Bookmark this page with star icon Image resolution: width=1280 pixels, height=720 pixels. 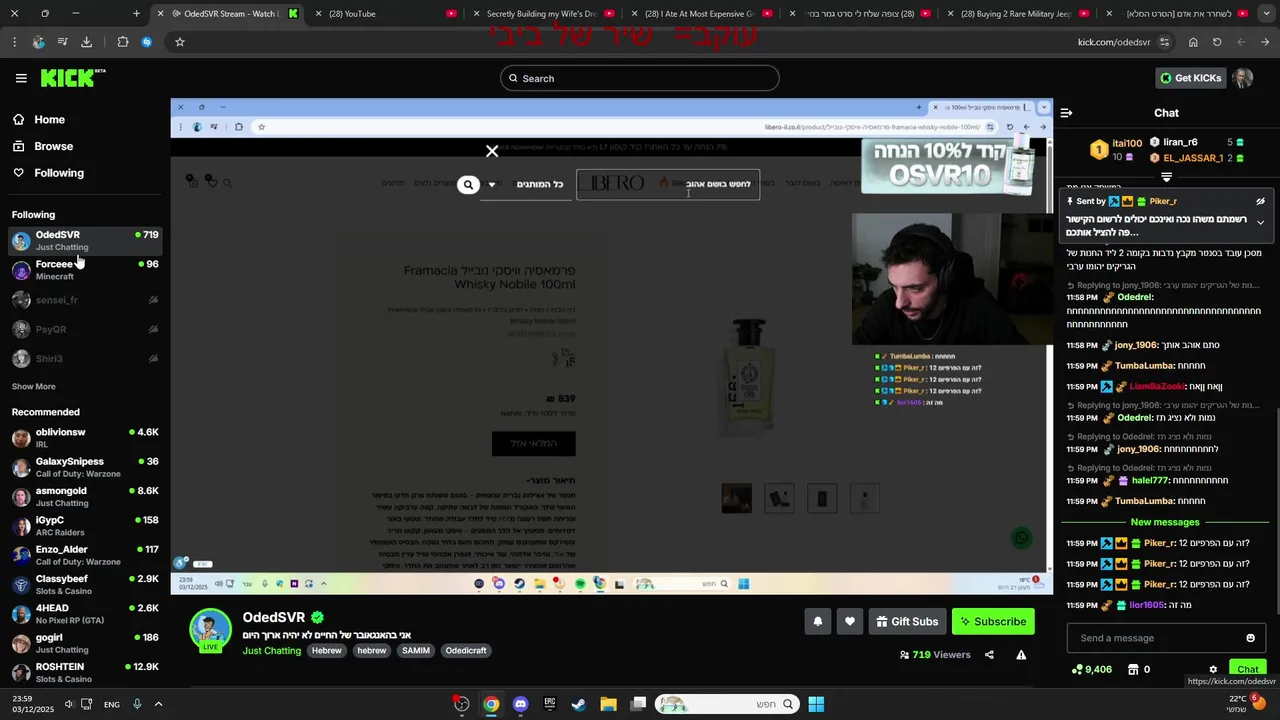tap(180, 42)
